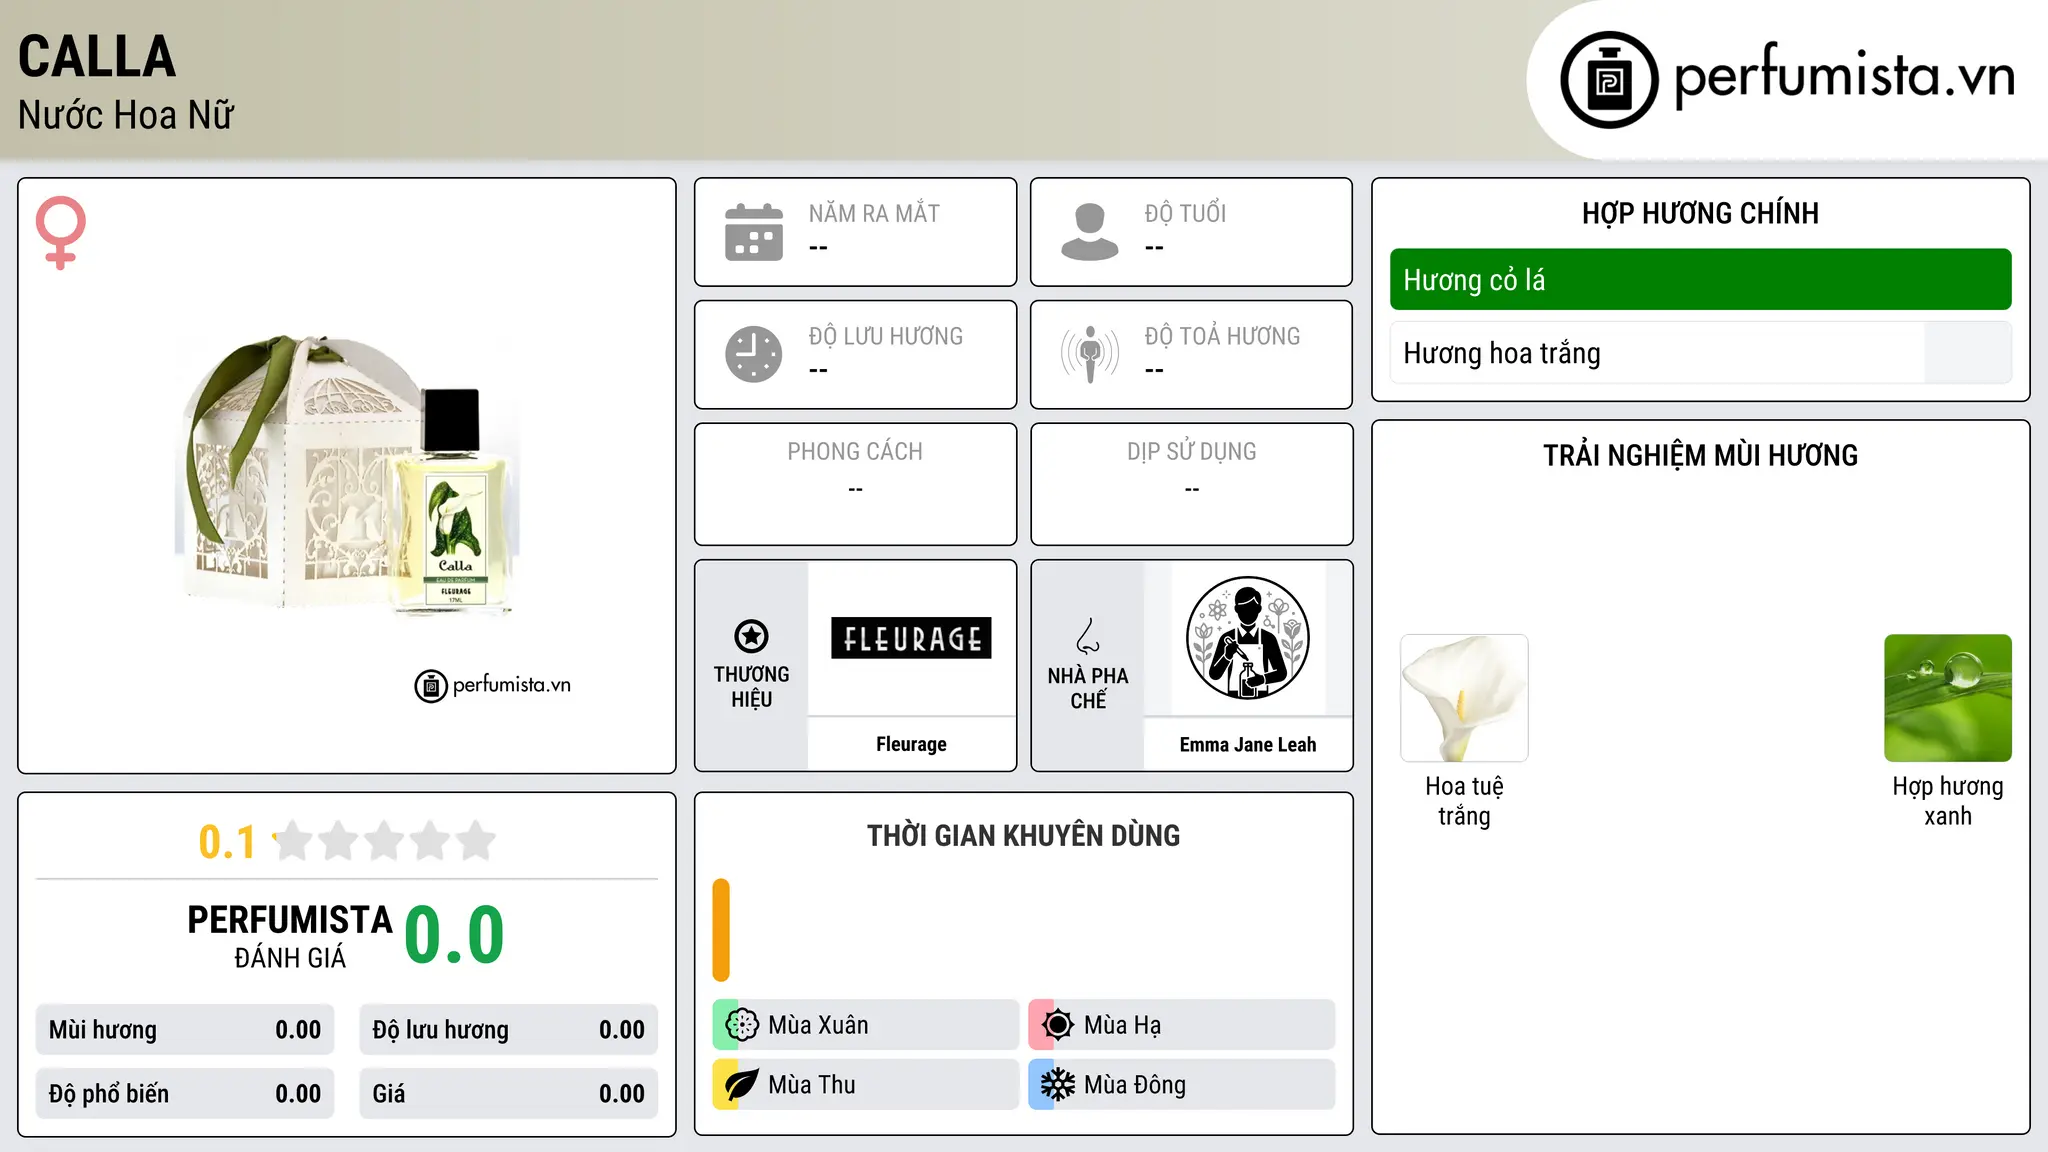This screenshot has height=1152, width=2048.
Task: Select the Mùa Hạ season button
Action: (x=1182, y=1025)
